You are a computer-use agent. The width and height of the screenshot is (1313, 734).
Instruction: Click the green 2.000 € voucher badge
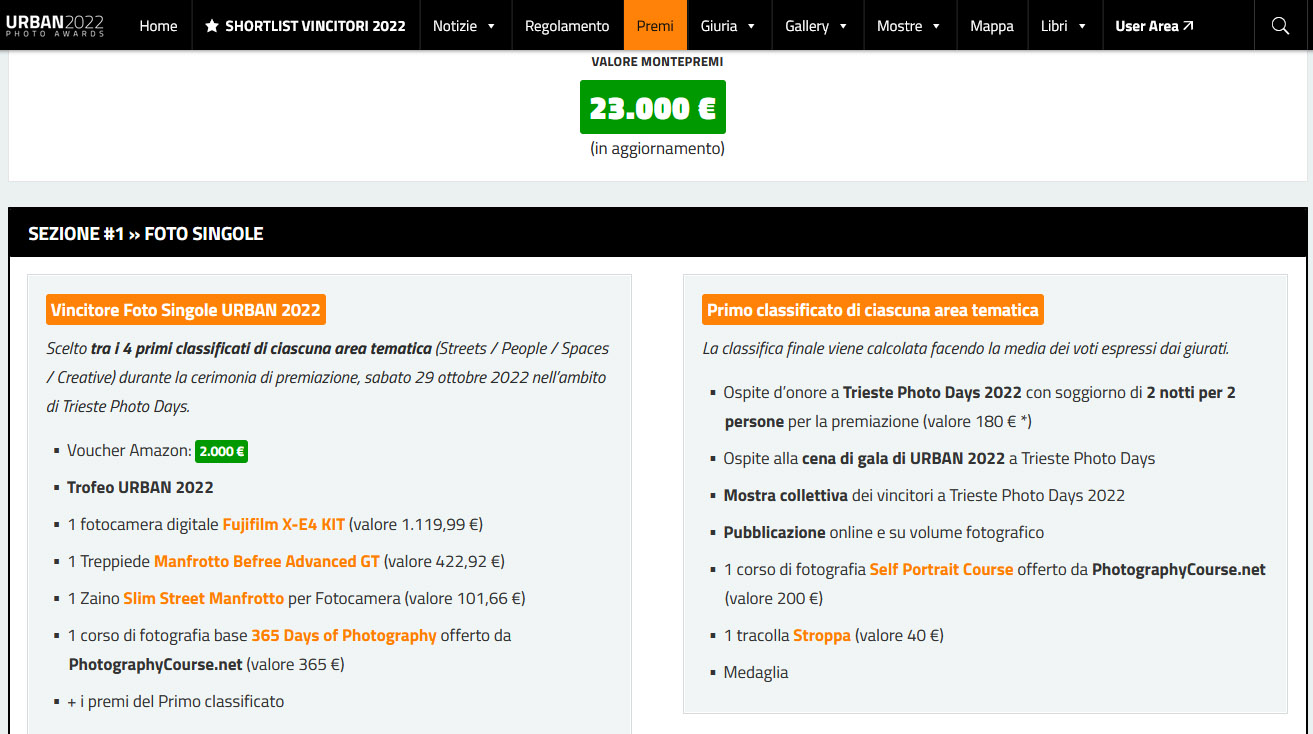coord(221,451)
